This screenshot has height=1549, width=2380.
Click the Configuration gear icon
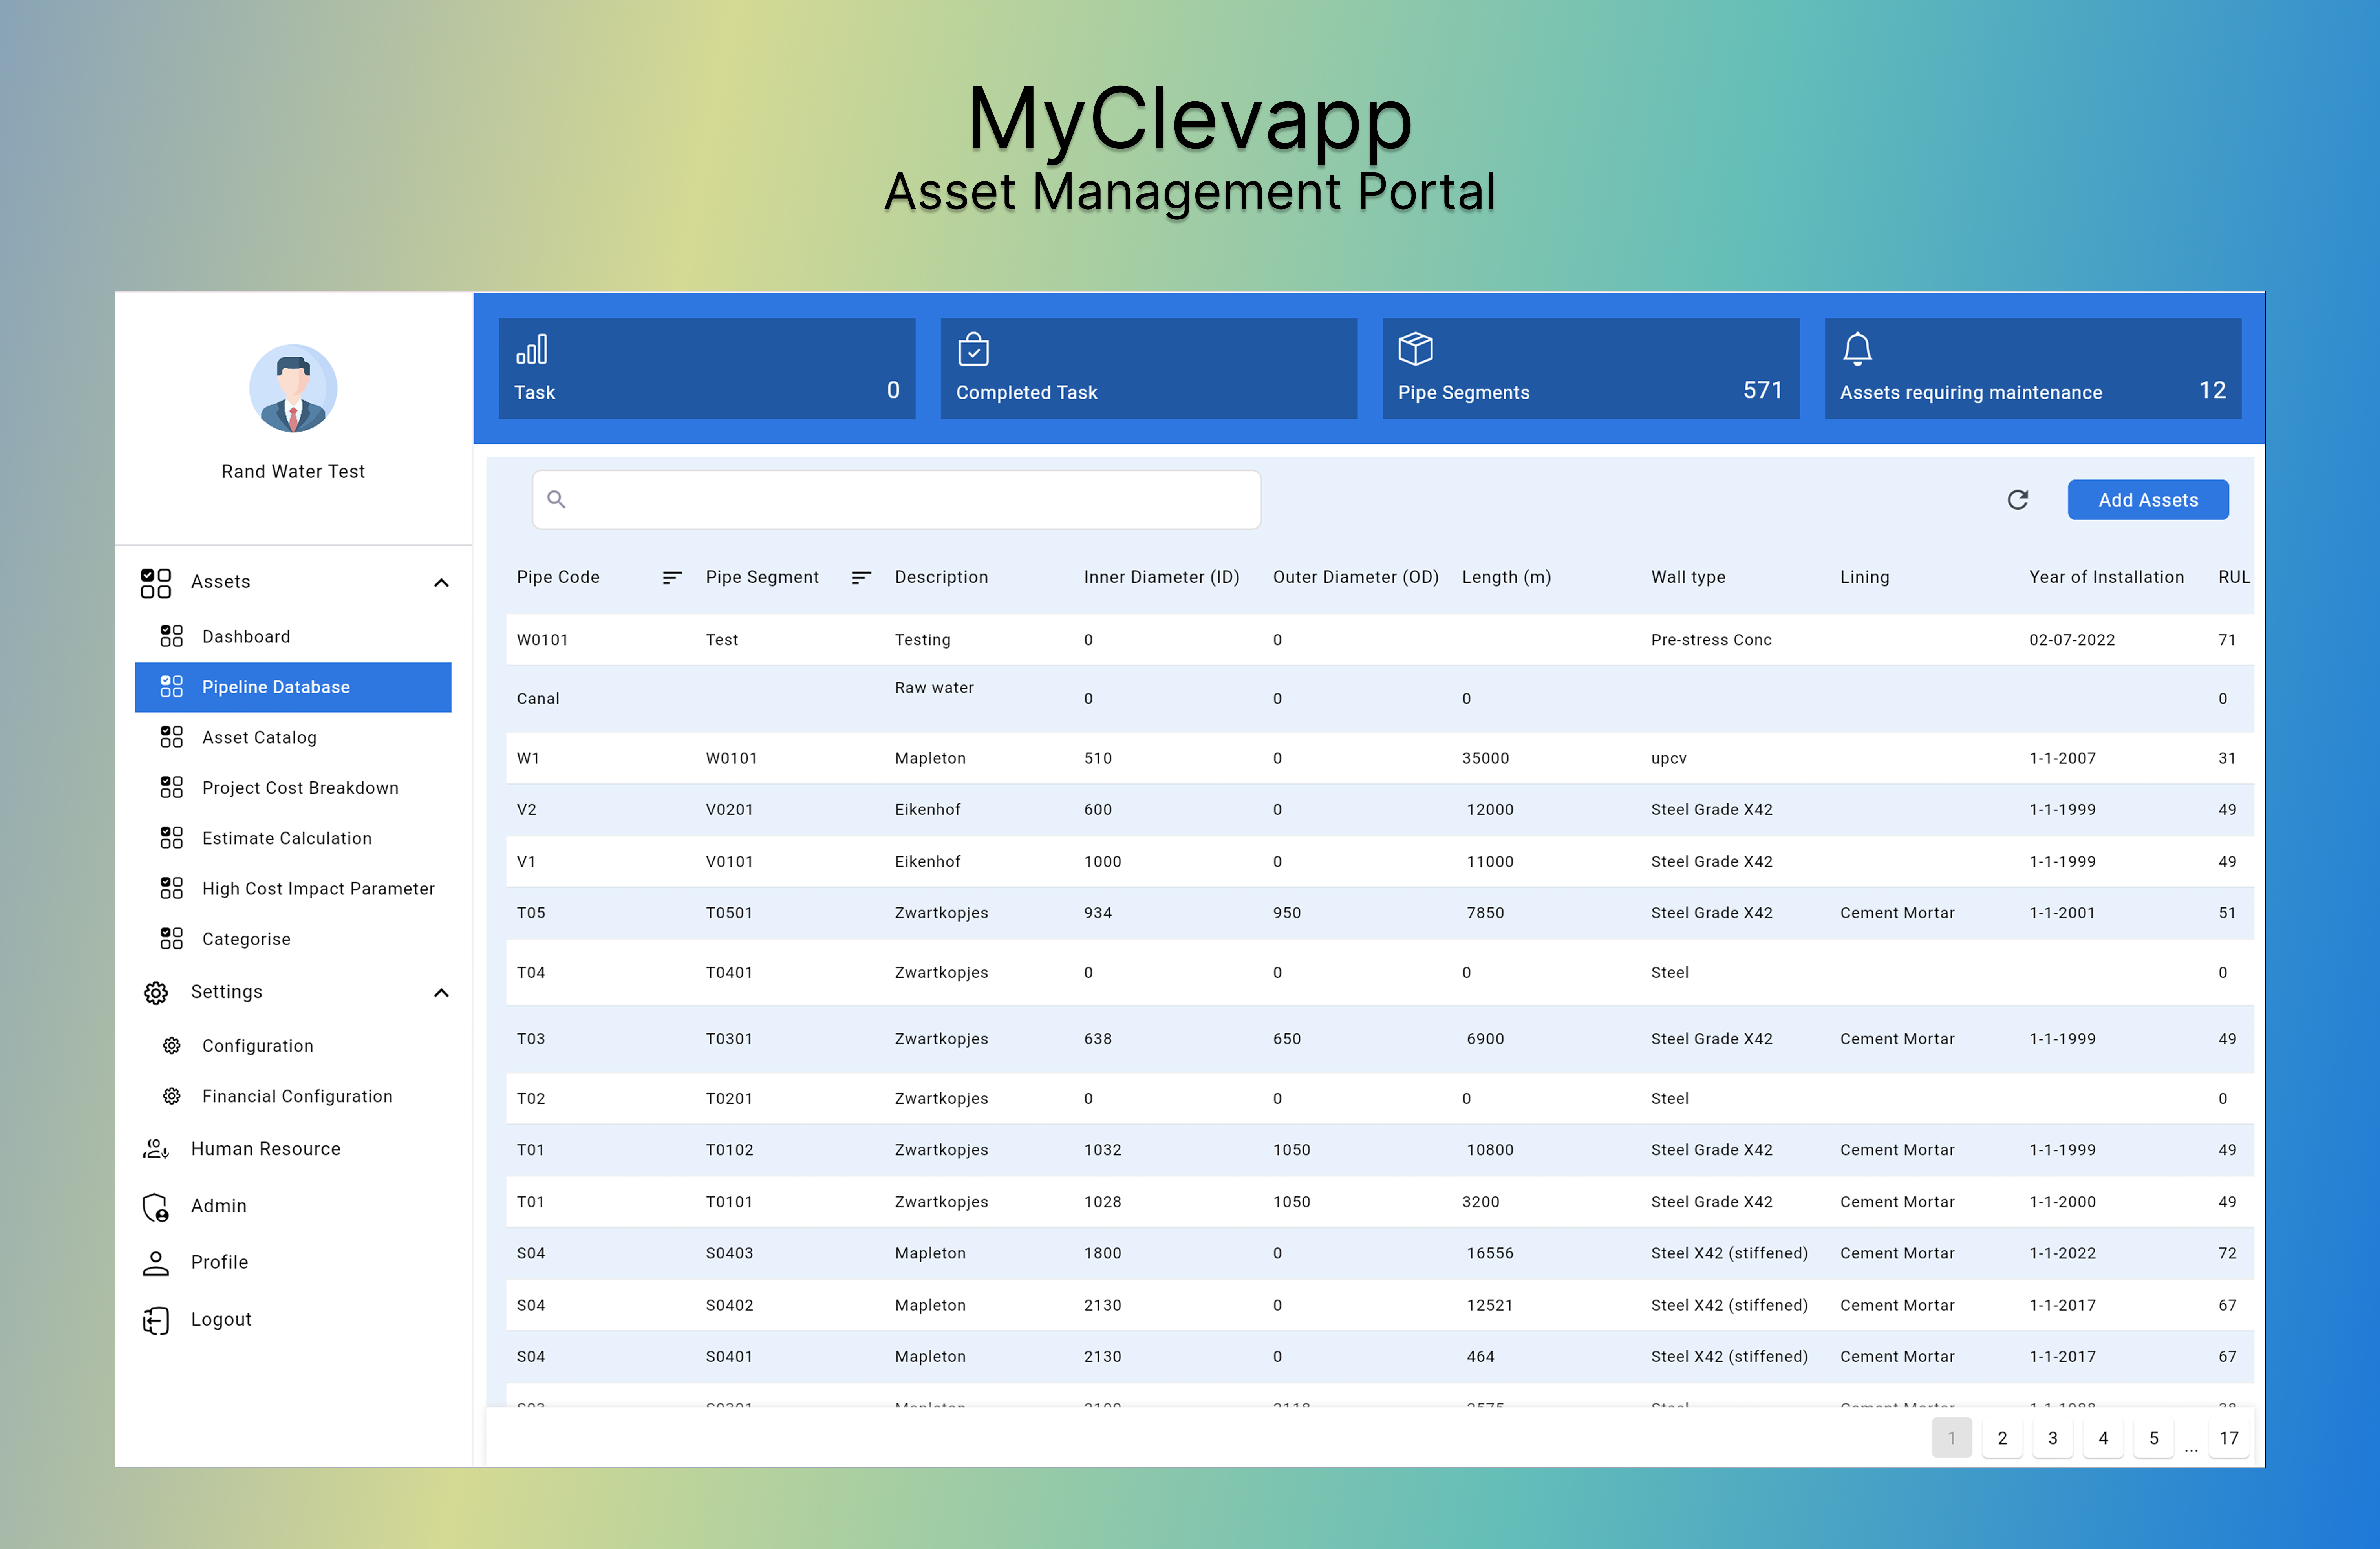click(172, 1046)
